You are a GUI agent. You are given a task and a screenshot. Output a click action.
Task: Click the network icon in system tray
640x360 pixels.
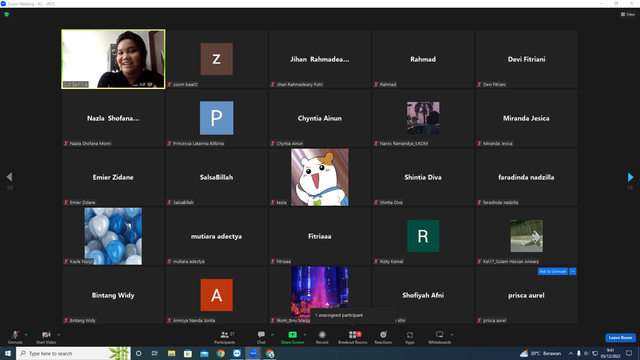[595, 353]
